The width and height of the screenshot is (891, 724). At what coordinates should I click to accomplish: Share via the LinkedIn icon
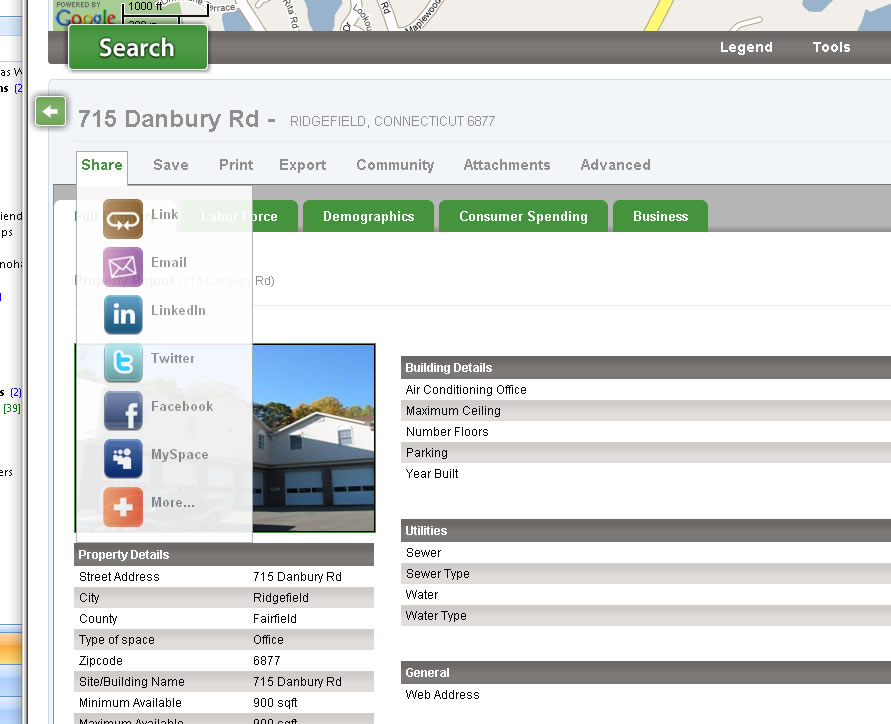123,314
